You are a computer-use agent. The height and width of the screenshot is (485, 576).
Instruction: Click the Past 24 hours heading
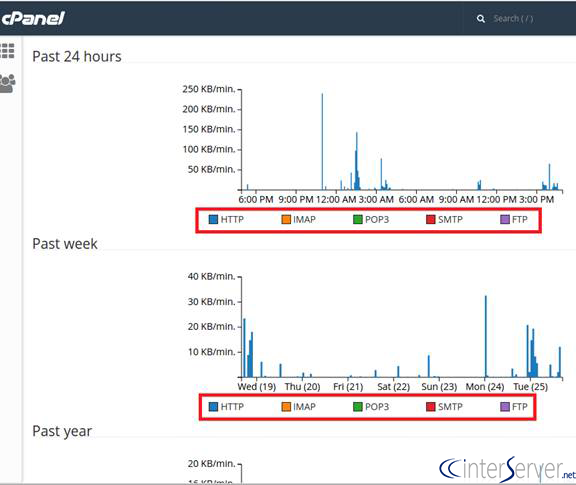click(77, 57)
